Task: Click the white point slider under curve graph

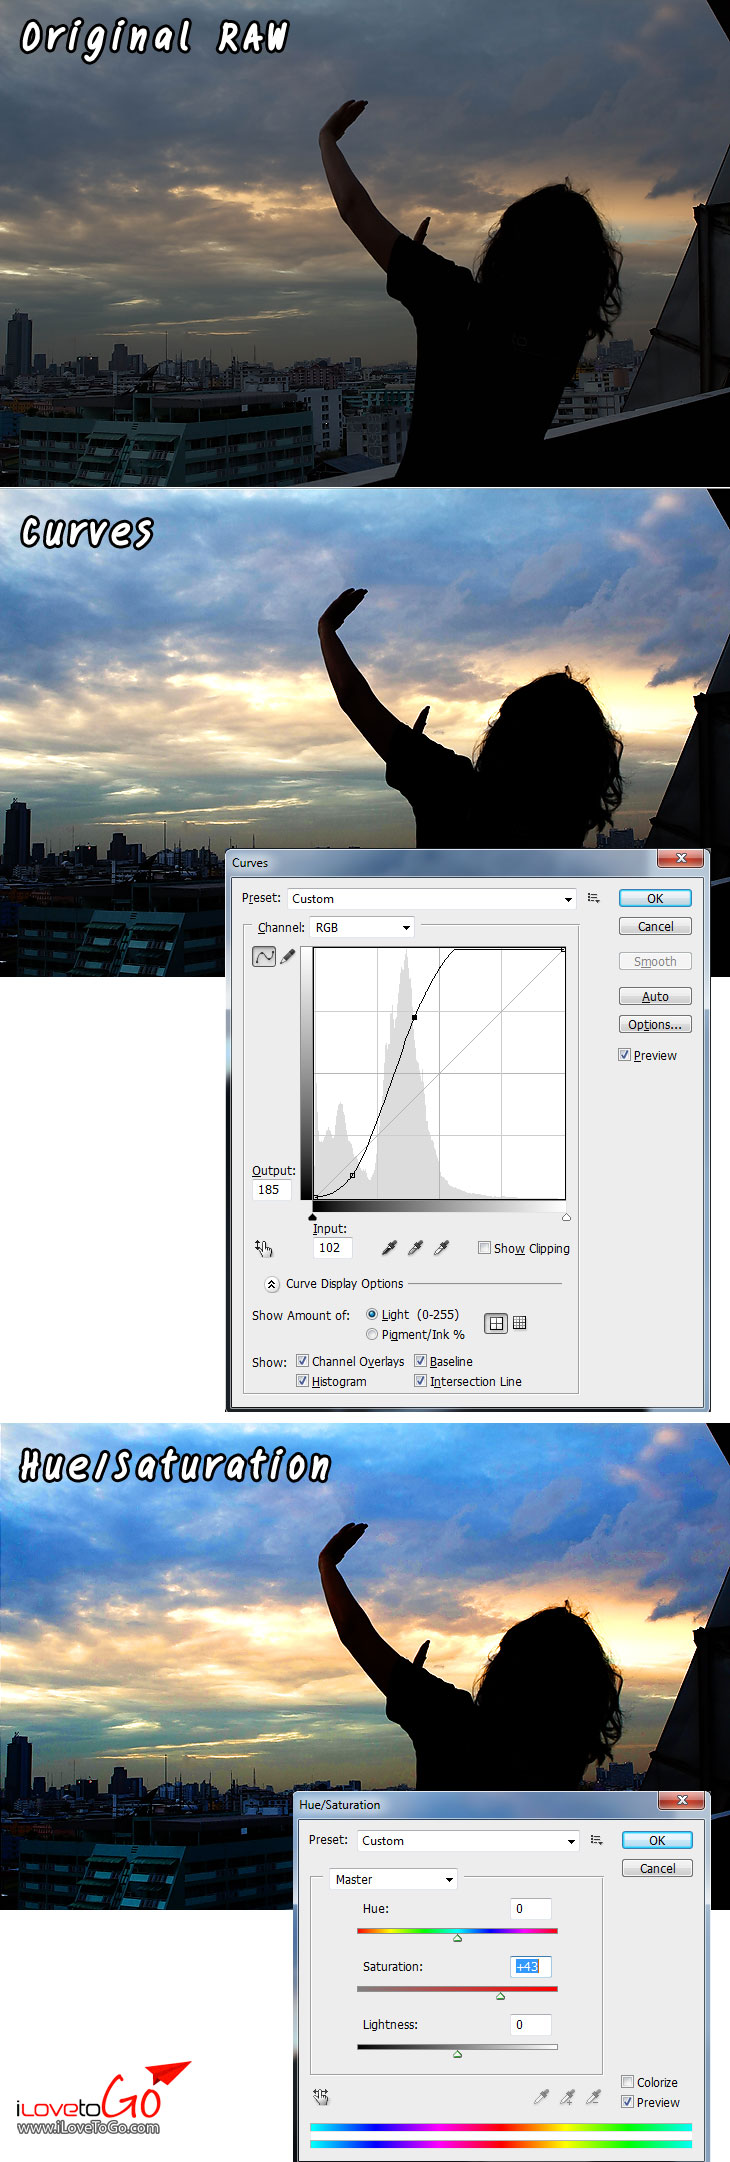Action: pyautogui.click(x=566, y=1216)
